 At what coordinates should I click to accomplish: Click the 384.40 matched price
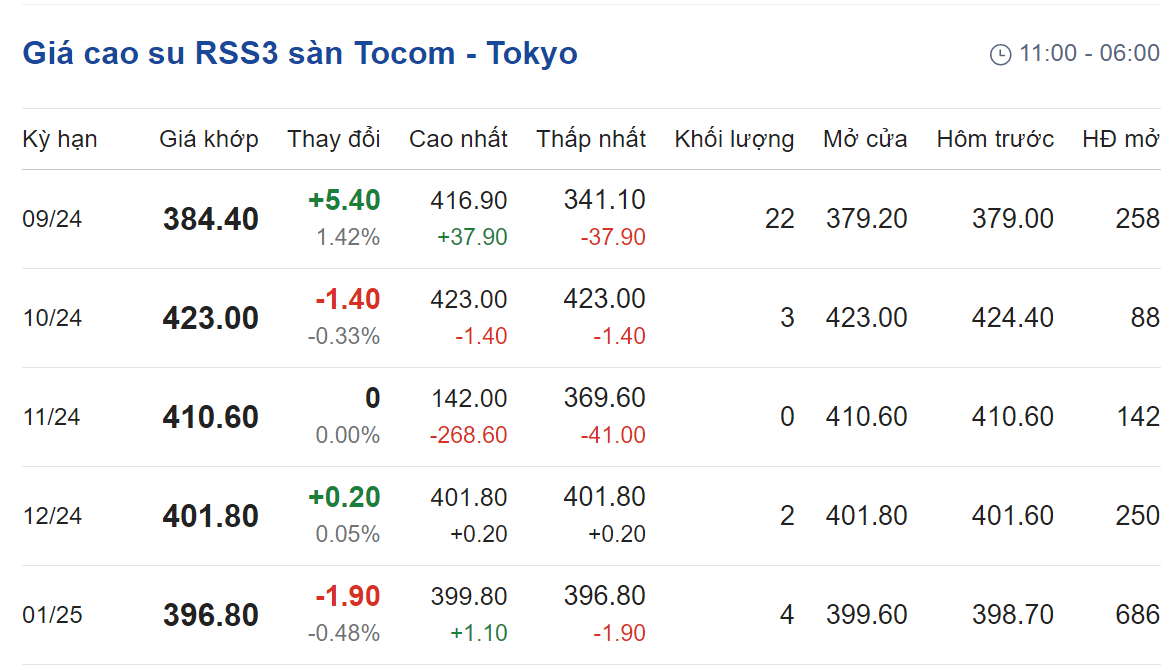[211, 219]
